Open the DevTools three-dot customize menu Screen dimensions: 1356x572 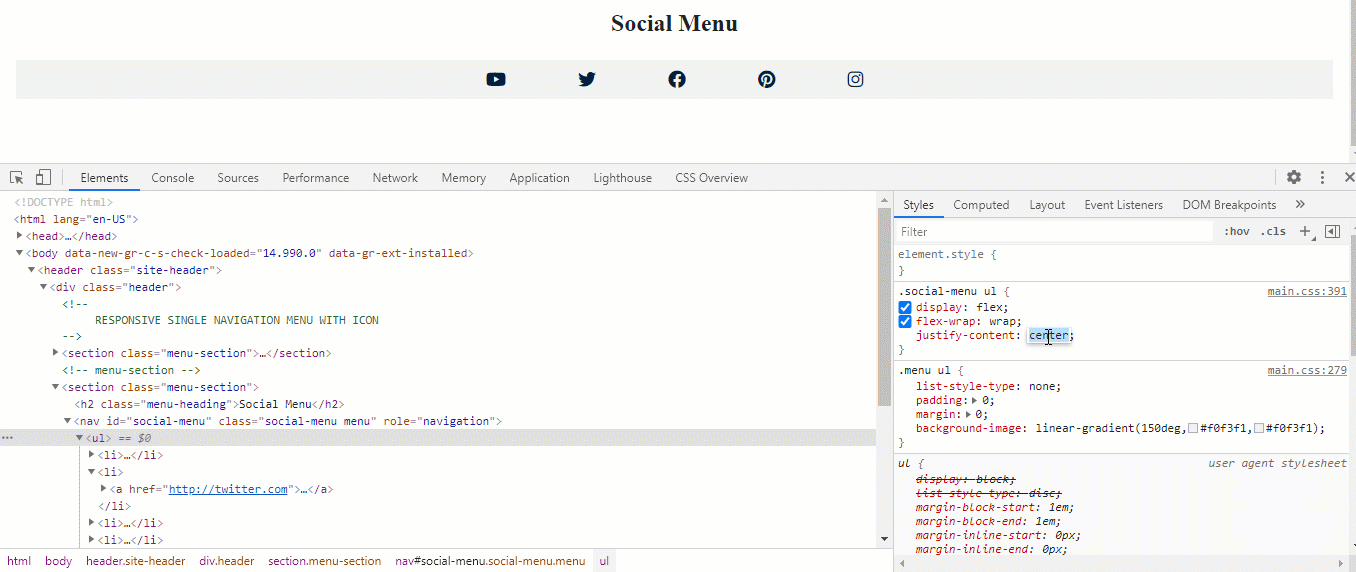pyautogui.click(x=1322, y=177)
